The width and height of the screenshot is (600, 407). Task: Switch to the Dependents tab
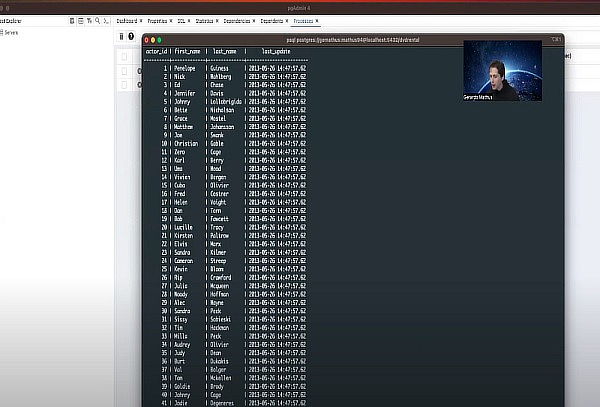272,21
